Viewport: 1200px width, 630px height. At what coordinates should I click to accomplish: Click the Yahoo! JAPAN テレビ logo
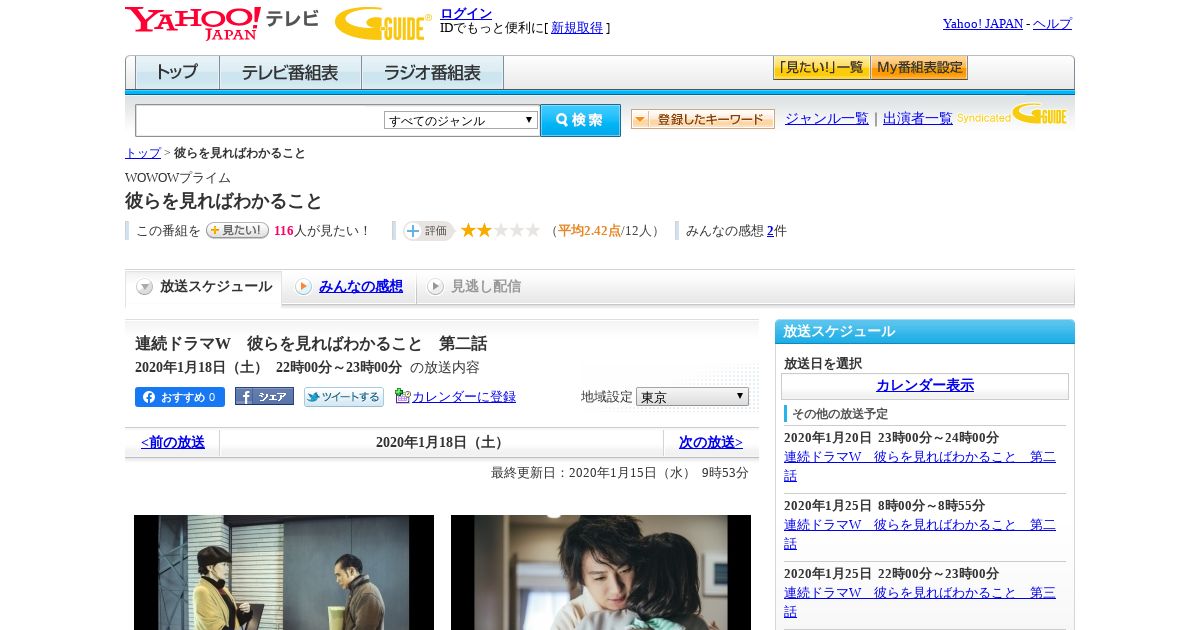222,22
